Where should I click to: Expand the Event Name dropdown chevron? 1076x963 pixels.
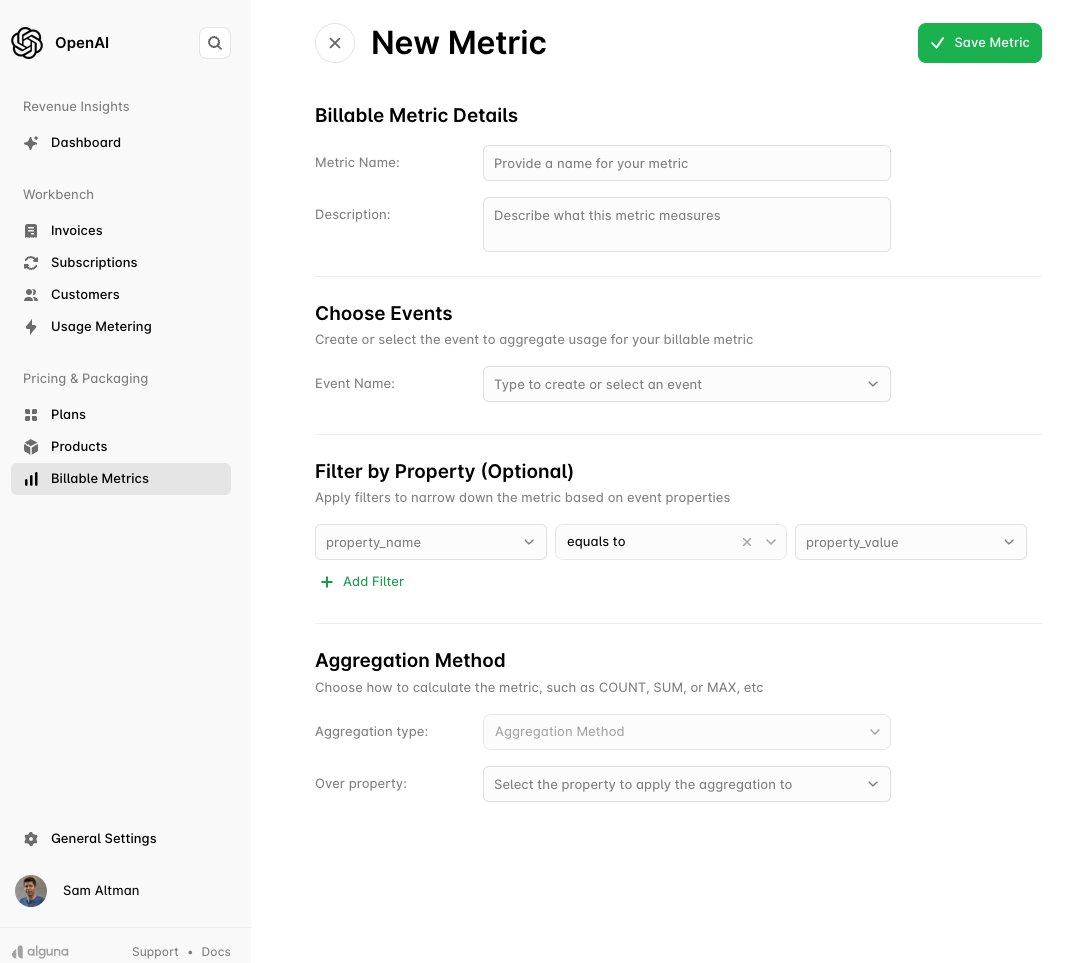coord(873,384)
